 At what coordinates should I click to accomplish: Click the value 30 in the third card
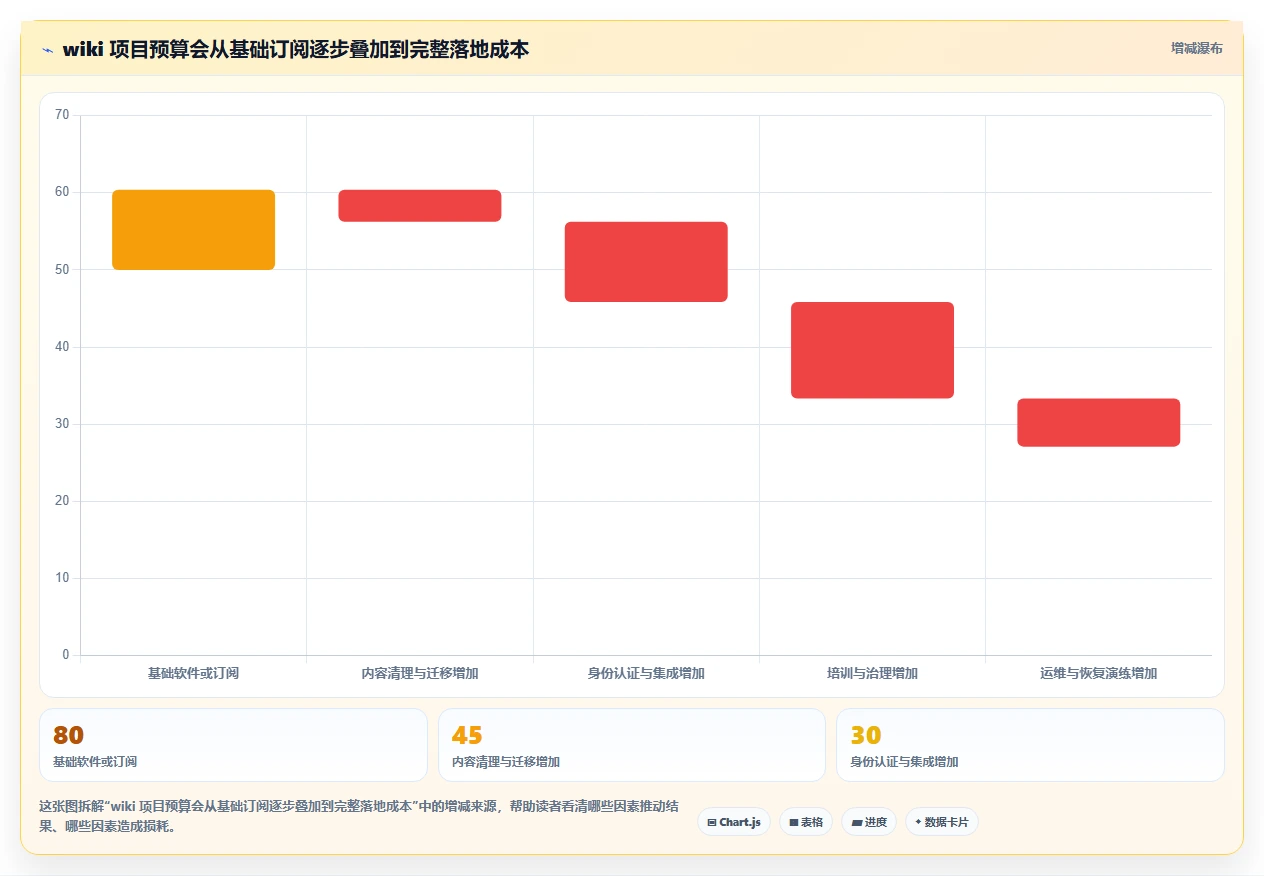tap(866, 735)
